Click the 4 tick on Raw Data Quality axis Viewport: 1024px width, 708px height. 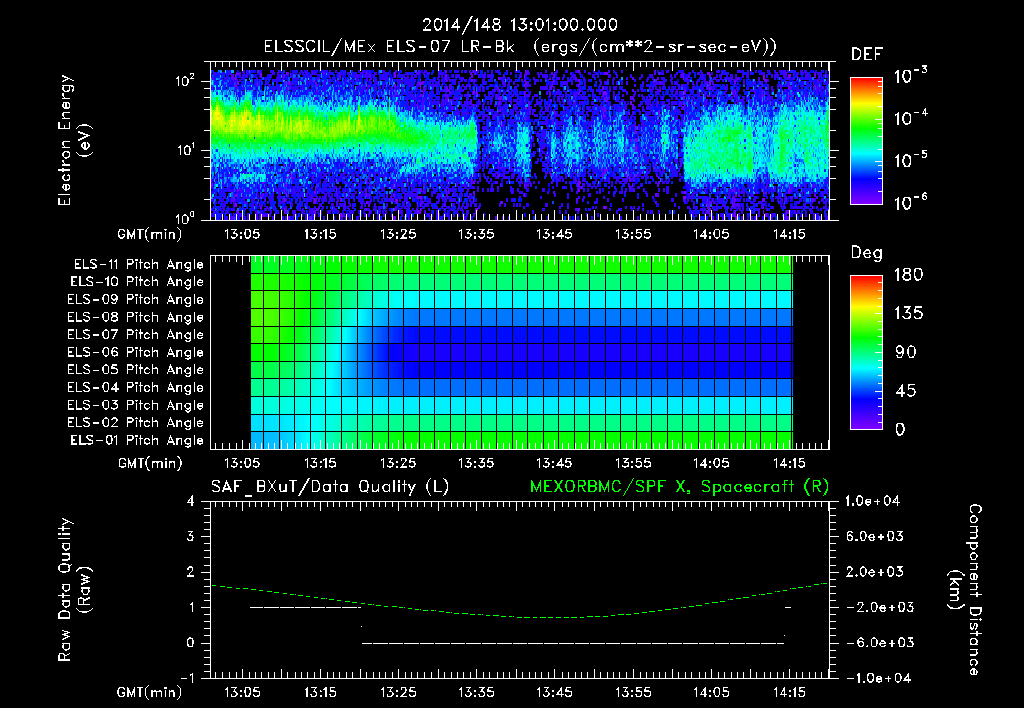(x=191, y=501)
